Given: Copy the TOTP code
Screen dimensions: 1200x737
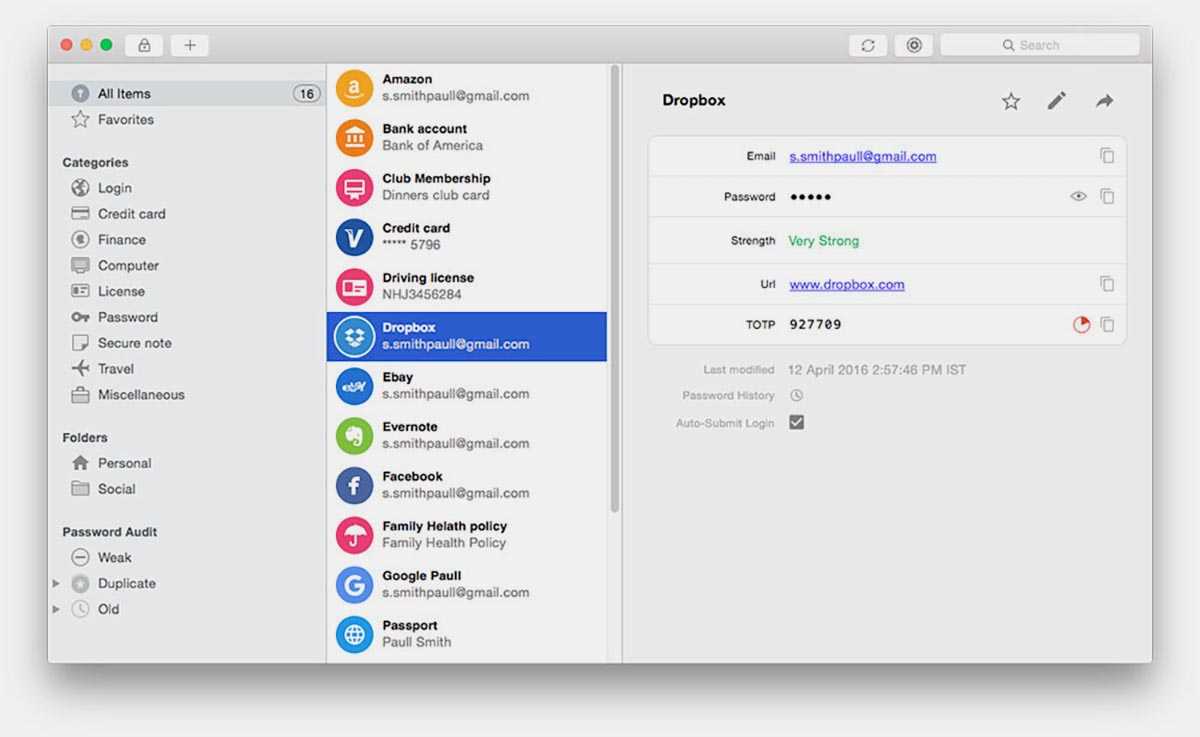Looking at the screenshot, I should pos(1107,325).
